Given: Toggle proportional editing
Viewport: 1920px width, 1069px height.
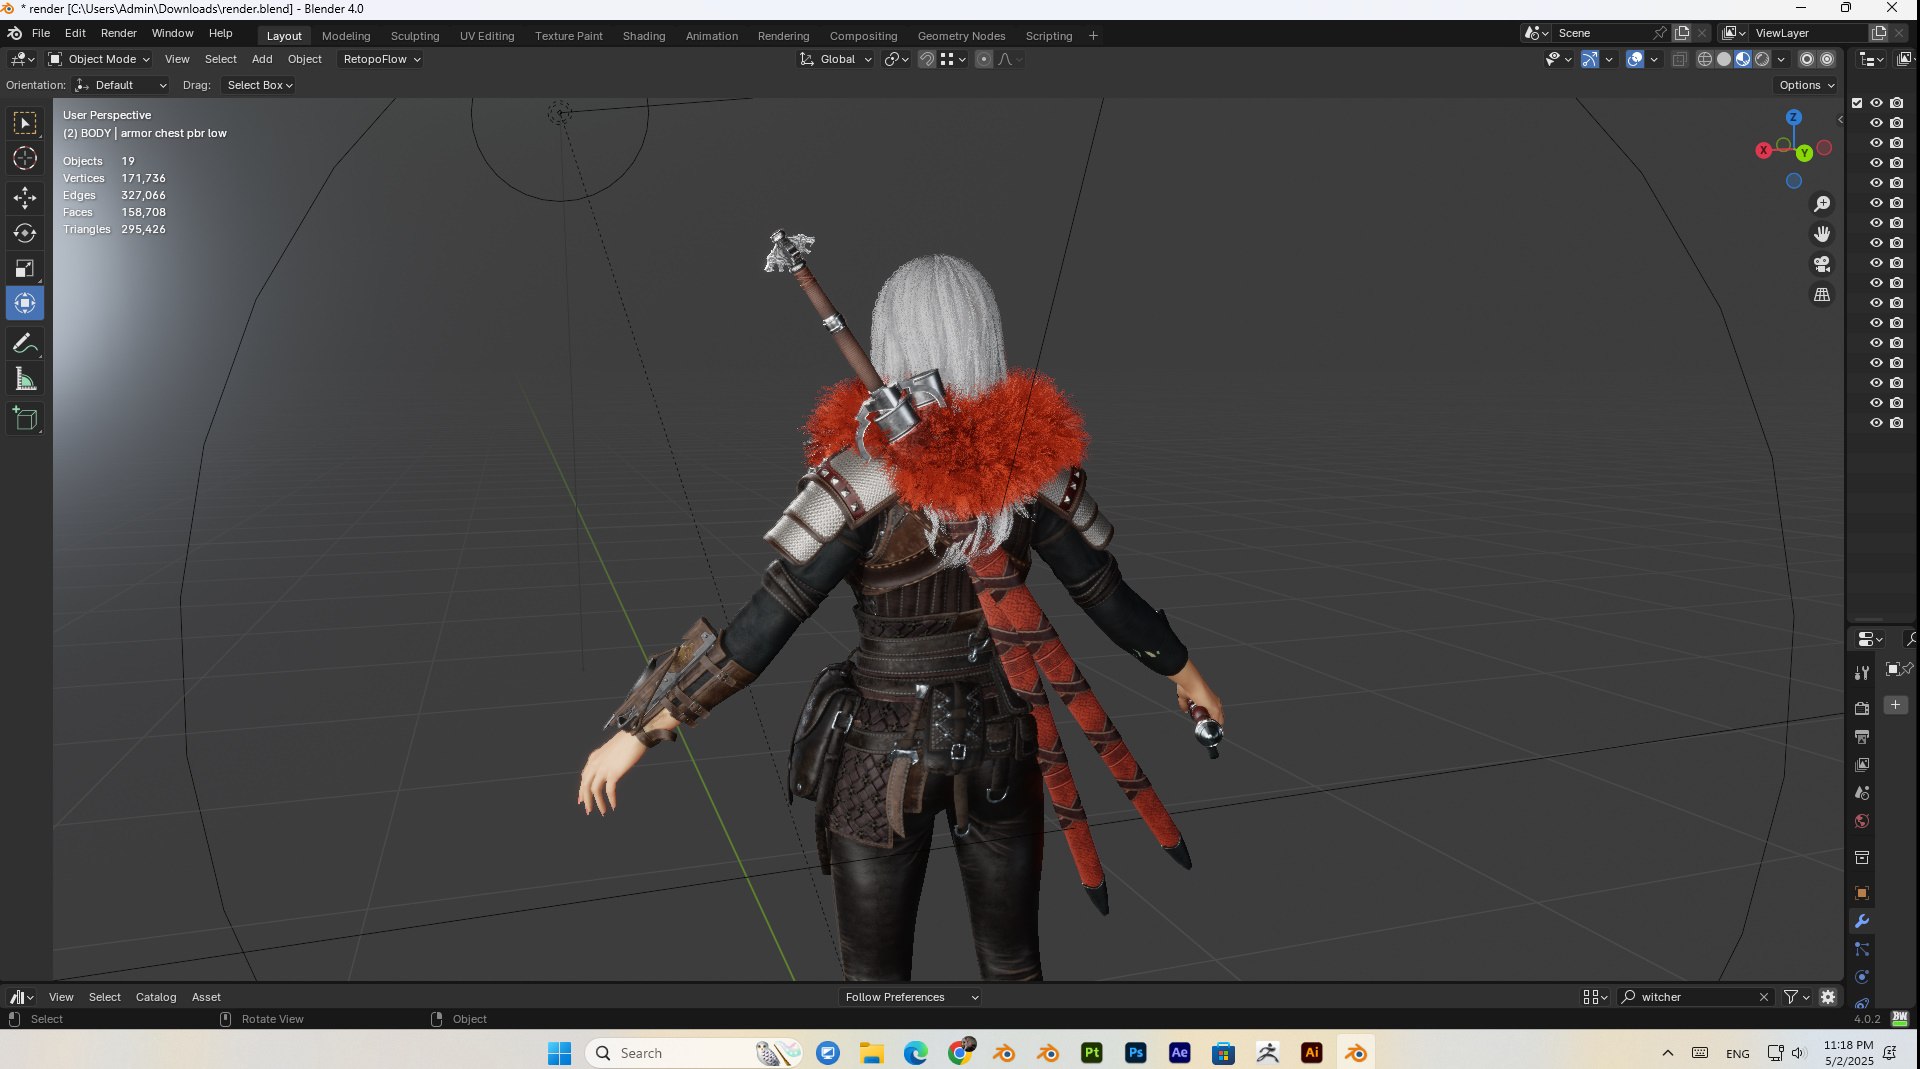Looking at the screenshot, I should (x=984, y=59).
